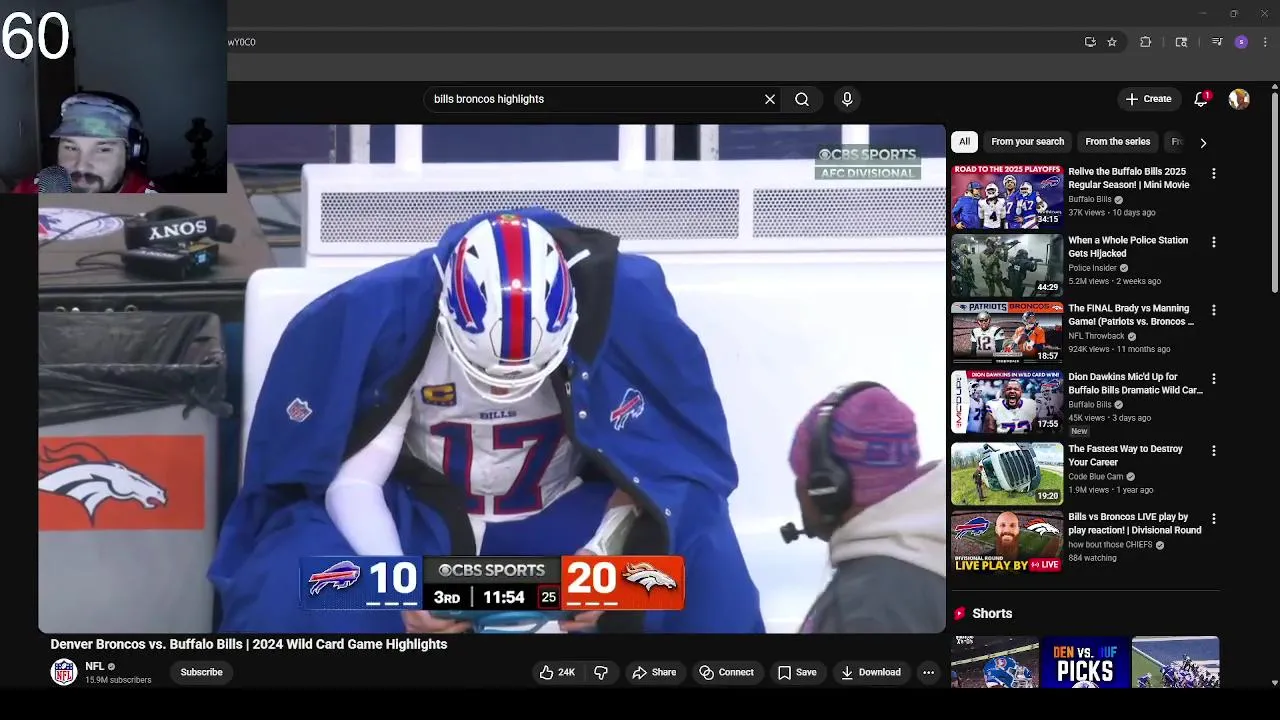Start voice search with the microphone icon
Viewport: 1280px width, 720px height.
coord(847,99)
